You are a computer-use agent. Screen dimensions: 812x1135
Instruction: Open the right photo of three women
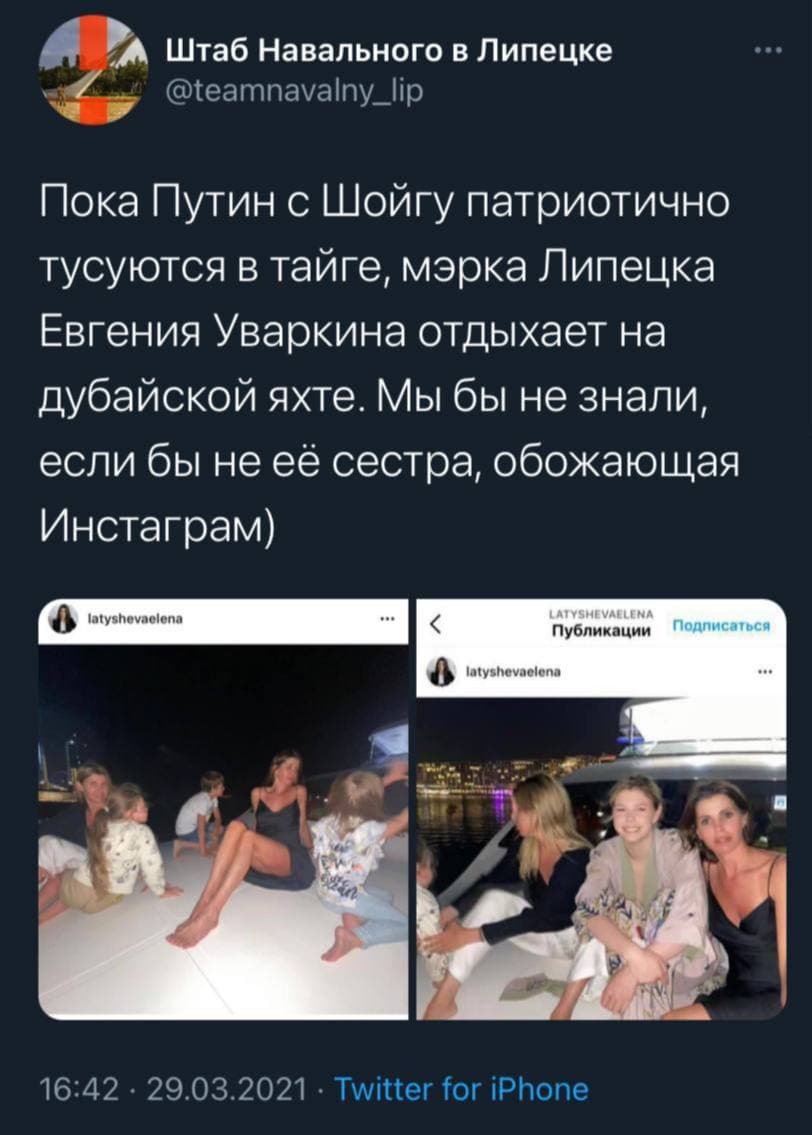[x=601, y=858]
